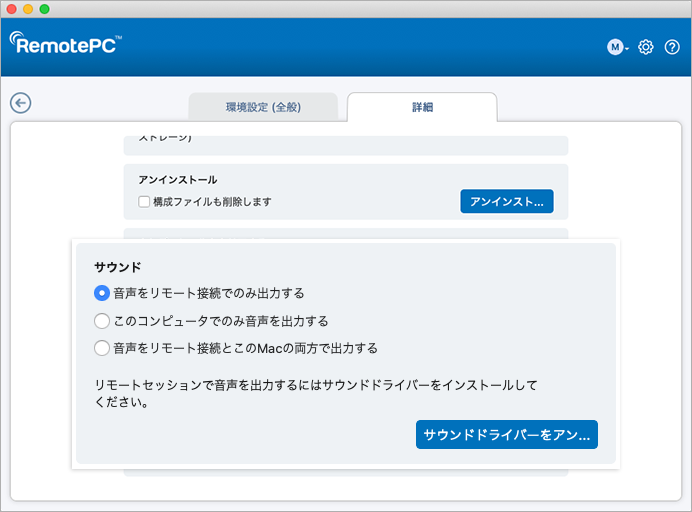Close the window with the red button
Image resolution: width=692 pixels, height=512 pixels.
10,9
